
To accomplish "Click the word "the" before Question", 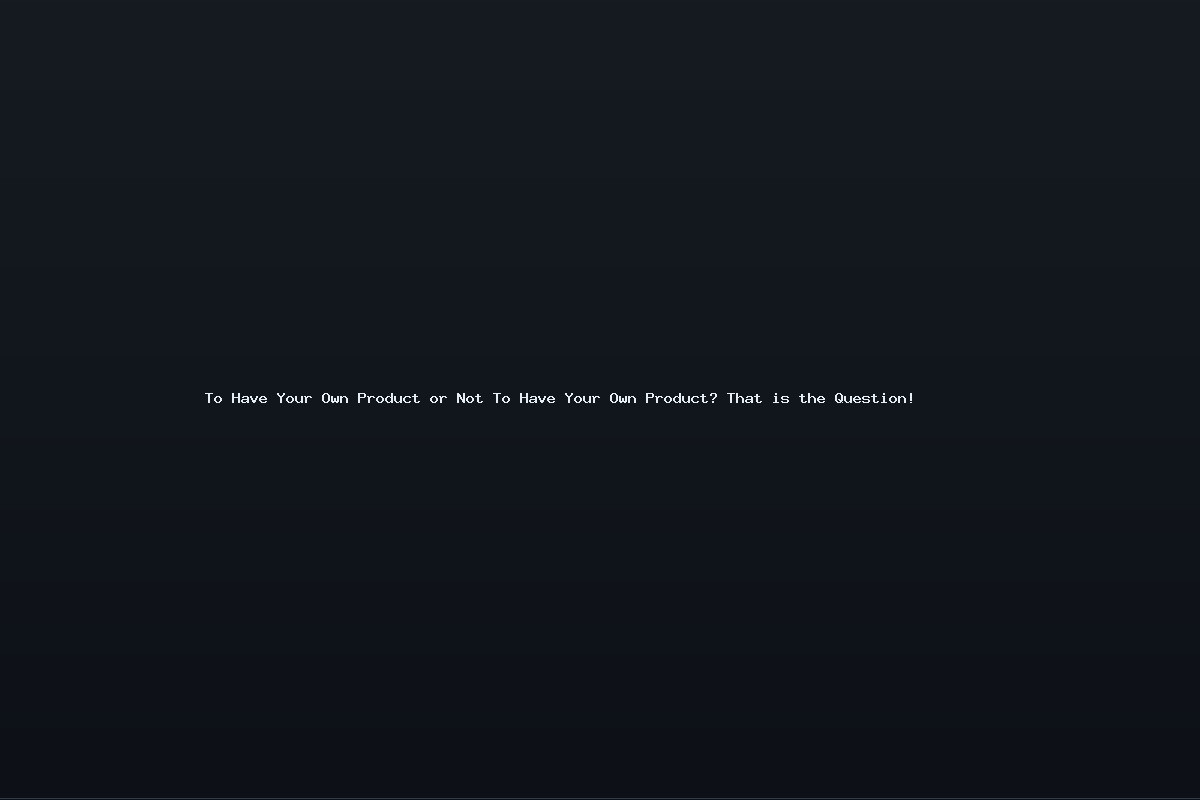I will point(812,398).
